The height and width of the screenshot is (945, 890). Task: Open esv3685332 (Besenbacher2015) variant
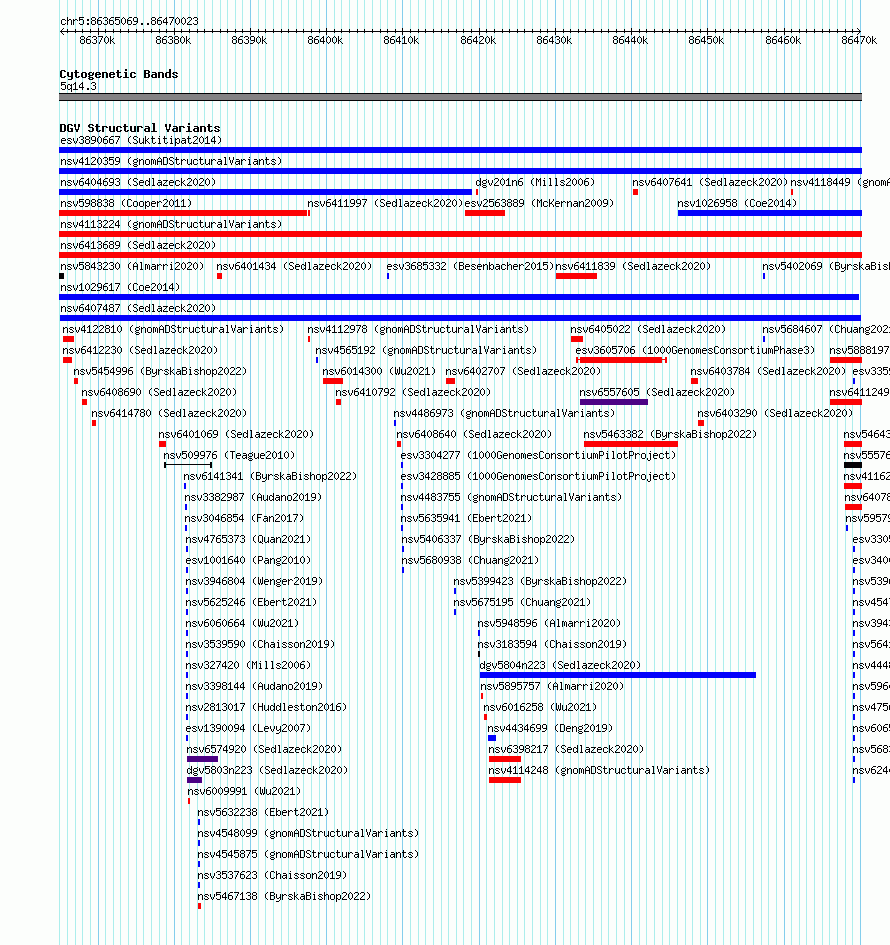pos(470,266)
